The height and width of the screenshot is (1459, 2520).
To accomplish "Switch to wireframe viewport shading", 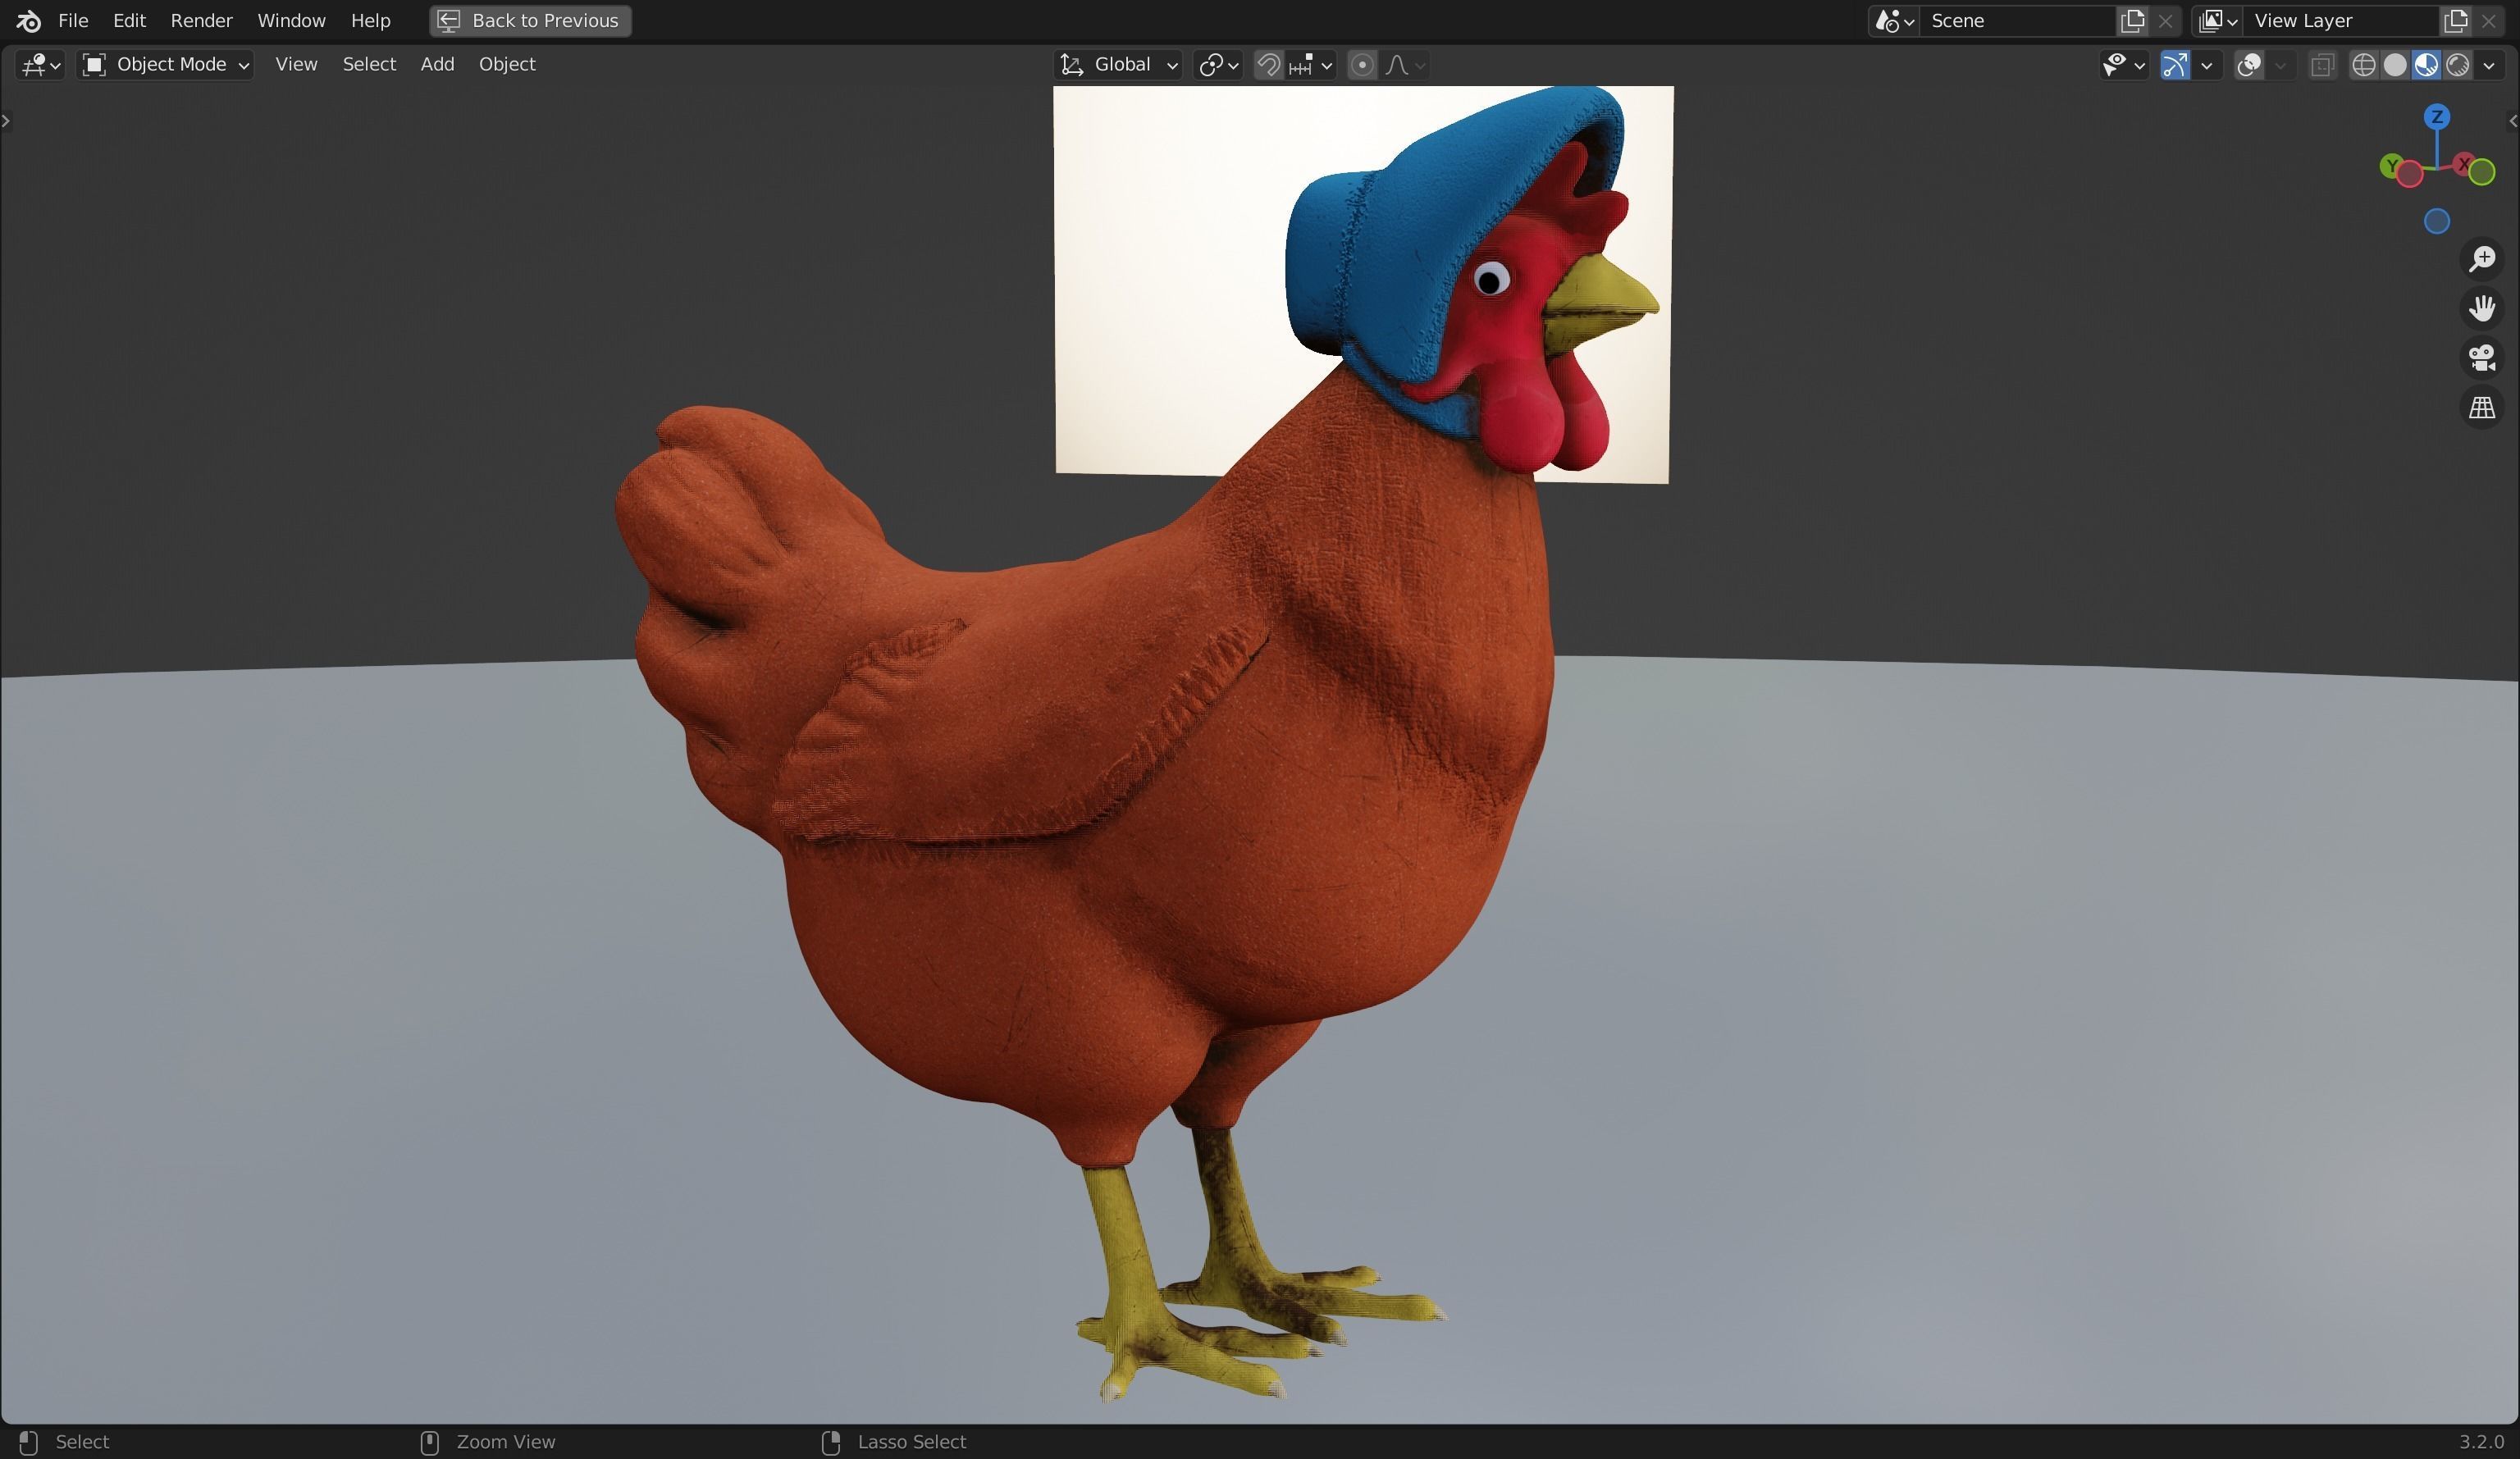I will coord(2364,65).
